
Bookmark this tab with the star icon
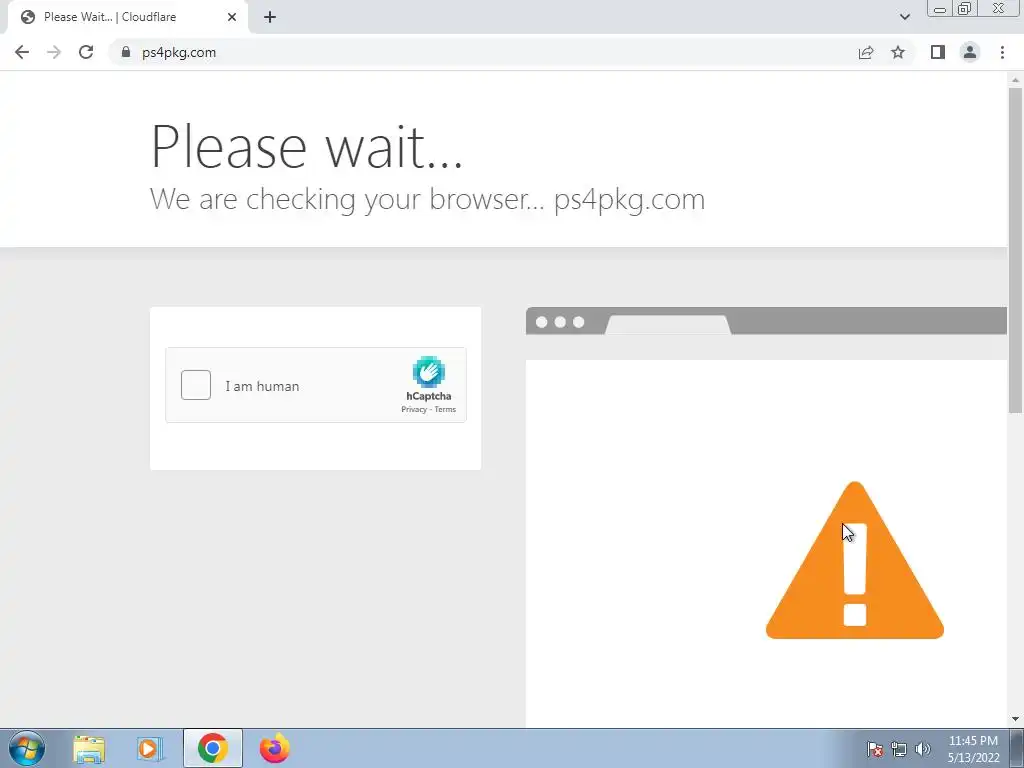coord(898,52)
